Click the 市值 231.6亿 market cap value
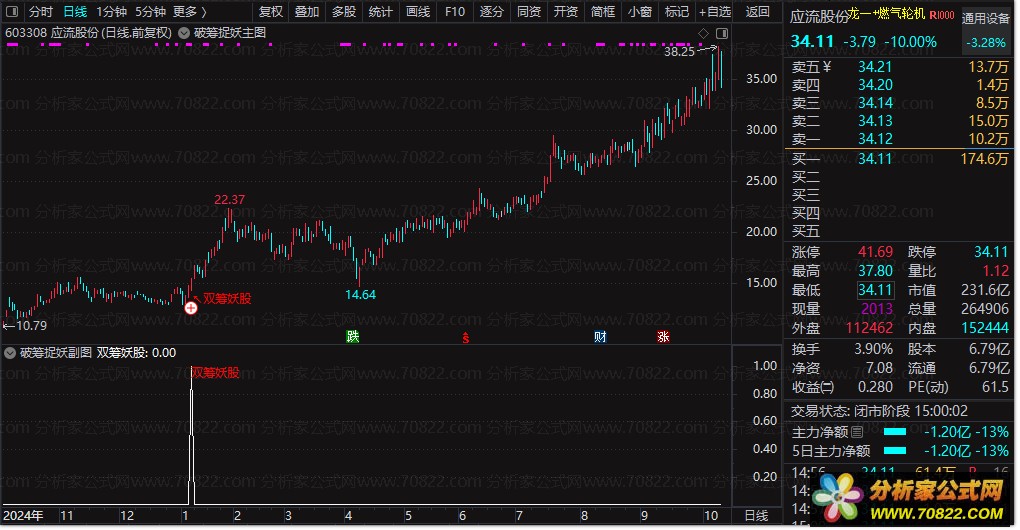Image resolution: width=1020 pixels, height=530 pixels. pyautogui.click(x=985, y=290)
